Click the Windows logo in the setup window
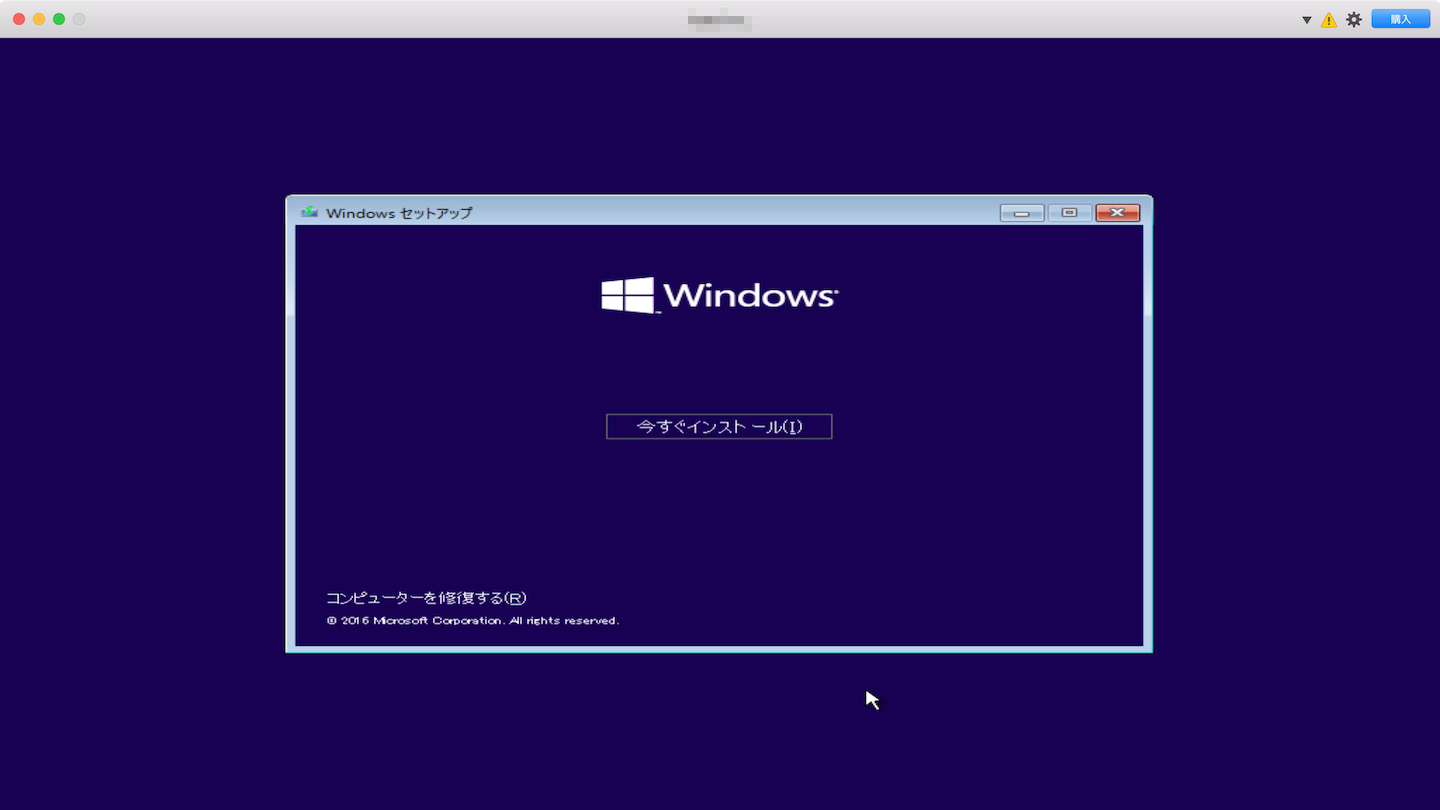The height and width of the screenshot is (810, 1440). point(719,295)
